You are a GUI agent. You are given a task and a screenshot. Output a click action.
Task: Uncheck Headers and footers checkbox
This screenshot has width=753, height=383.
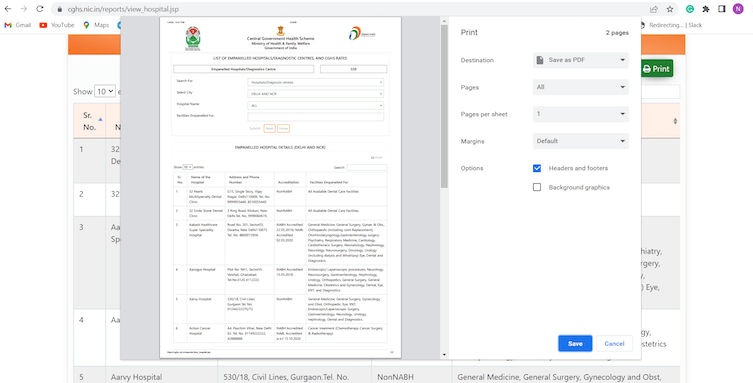[x=537, y=168]
